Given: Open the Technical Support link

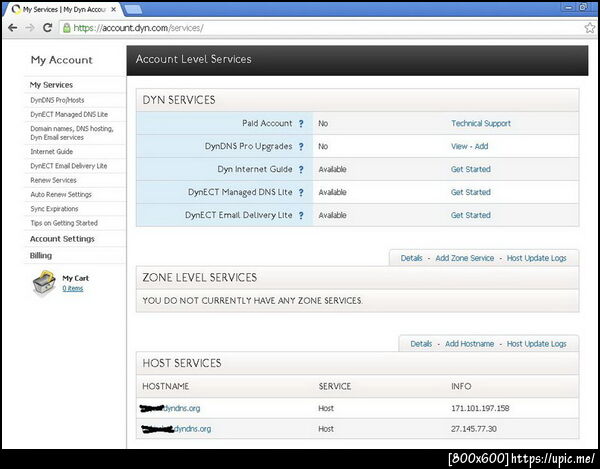Looking at the screenshot, I should (x=481, y=123).
